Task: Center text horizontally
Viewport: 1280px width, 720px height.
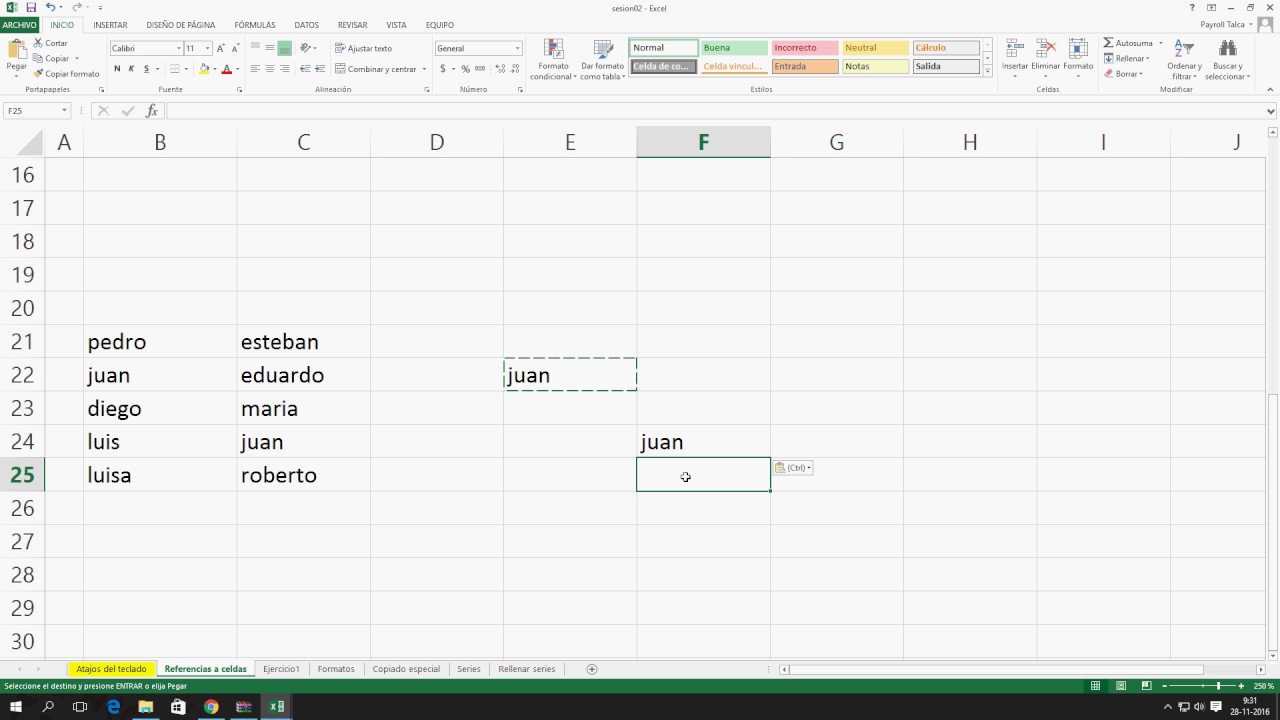Action: 270,69
